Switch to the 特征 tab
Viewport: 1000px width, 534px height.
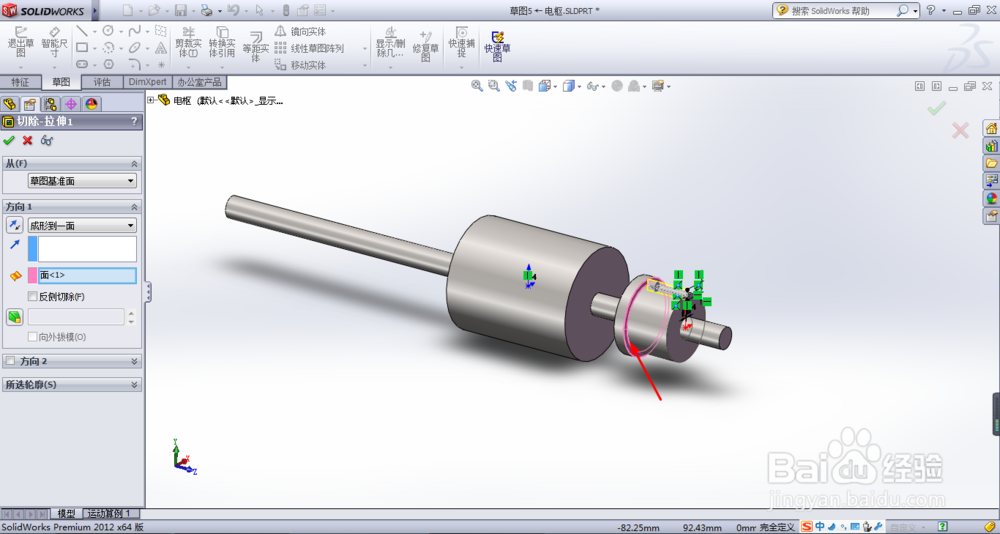point(20,82)
